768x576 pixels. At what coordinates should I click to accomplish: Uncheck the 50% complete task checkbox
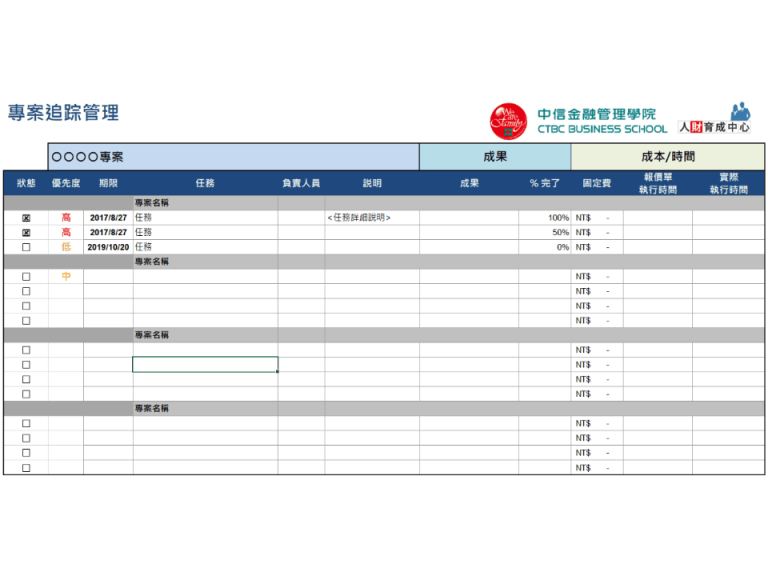coord(26,232)
